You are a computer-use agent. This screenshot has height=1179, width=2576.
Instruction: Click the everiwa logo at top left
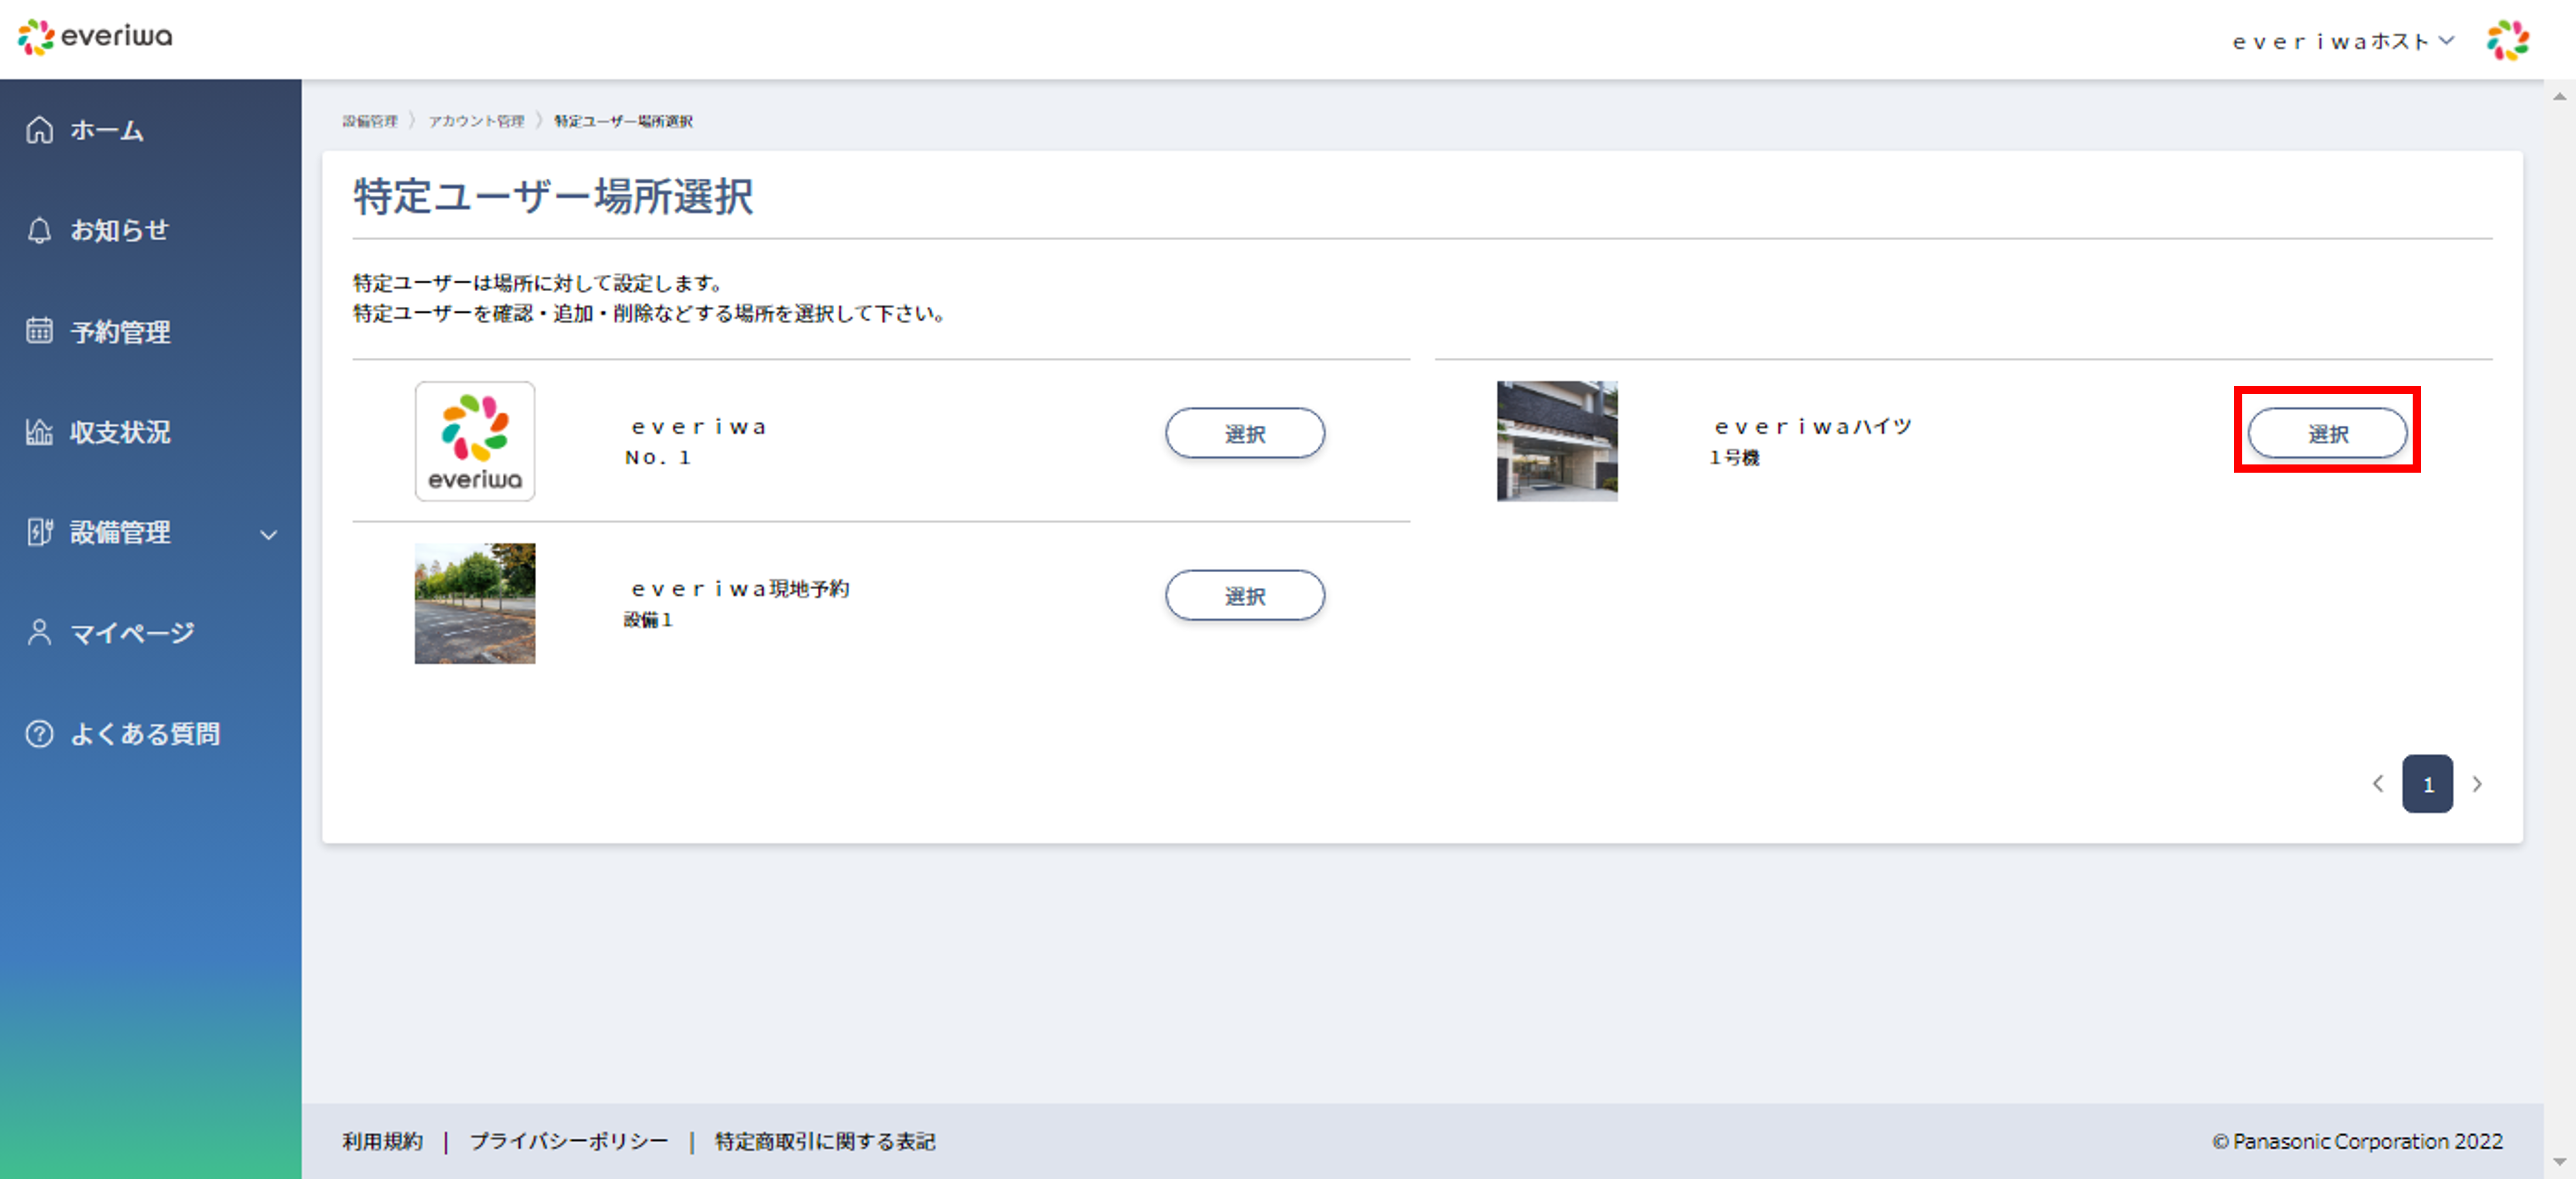click(x=95, y=37)
